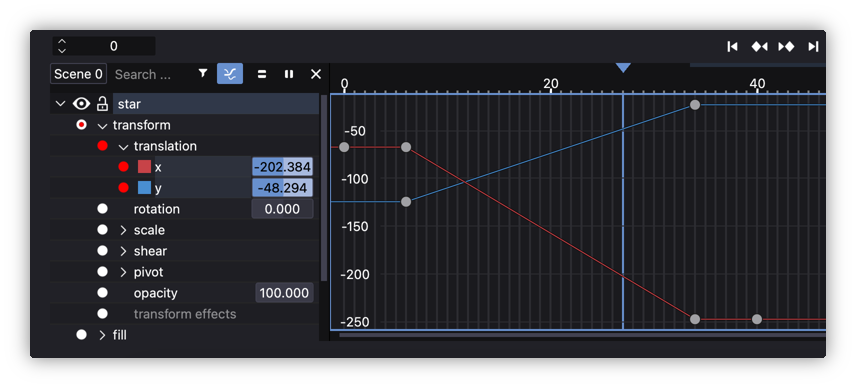Screen dimensions: 856x388
Task: Click the current frame number field
Action: 114,46
